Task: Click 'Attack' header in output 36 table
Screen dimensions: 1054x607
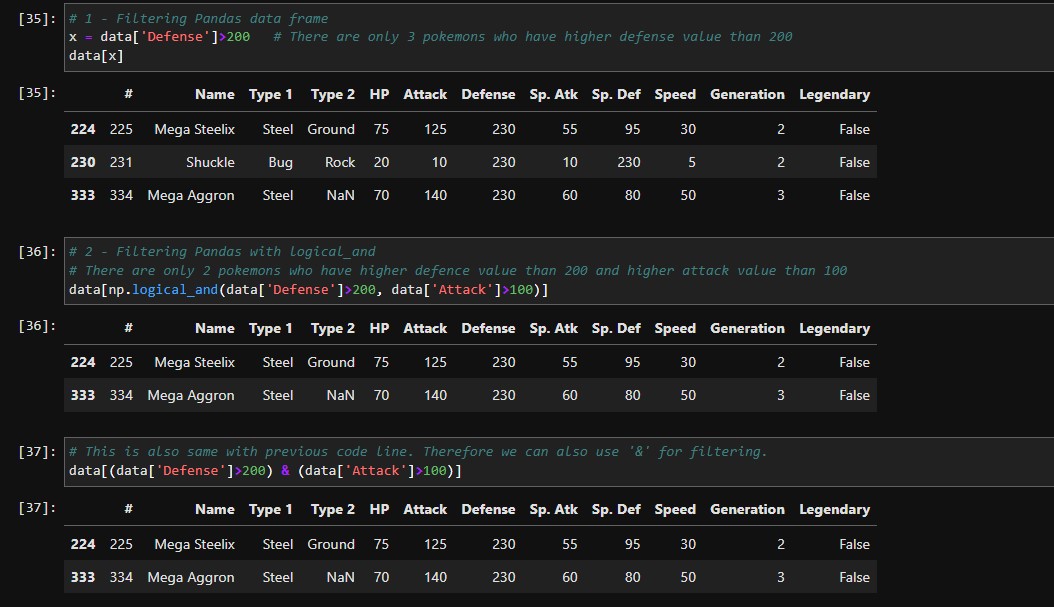Action: (425, 329)
